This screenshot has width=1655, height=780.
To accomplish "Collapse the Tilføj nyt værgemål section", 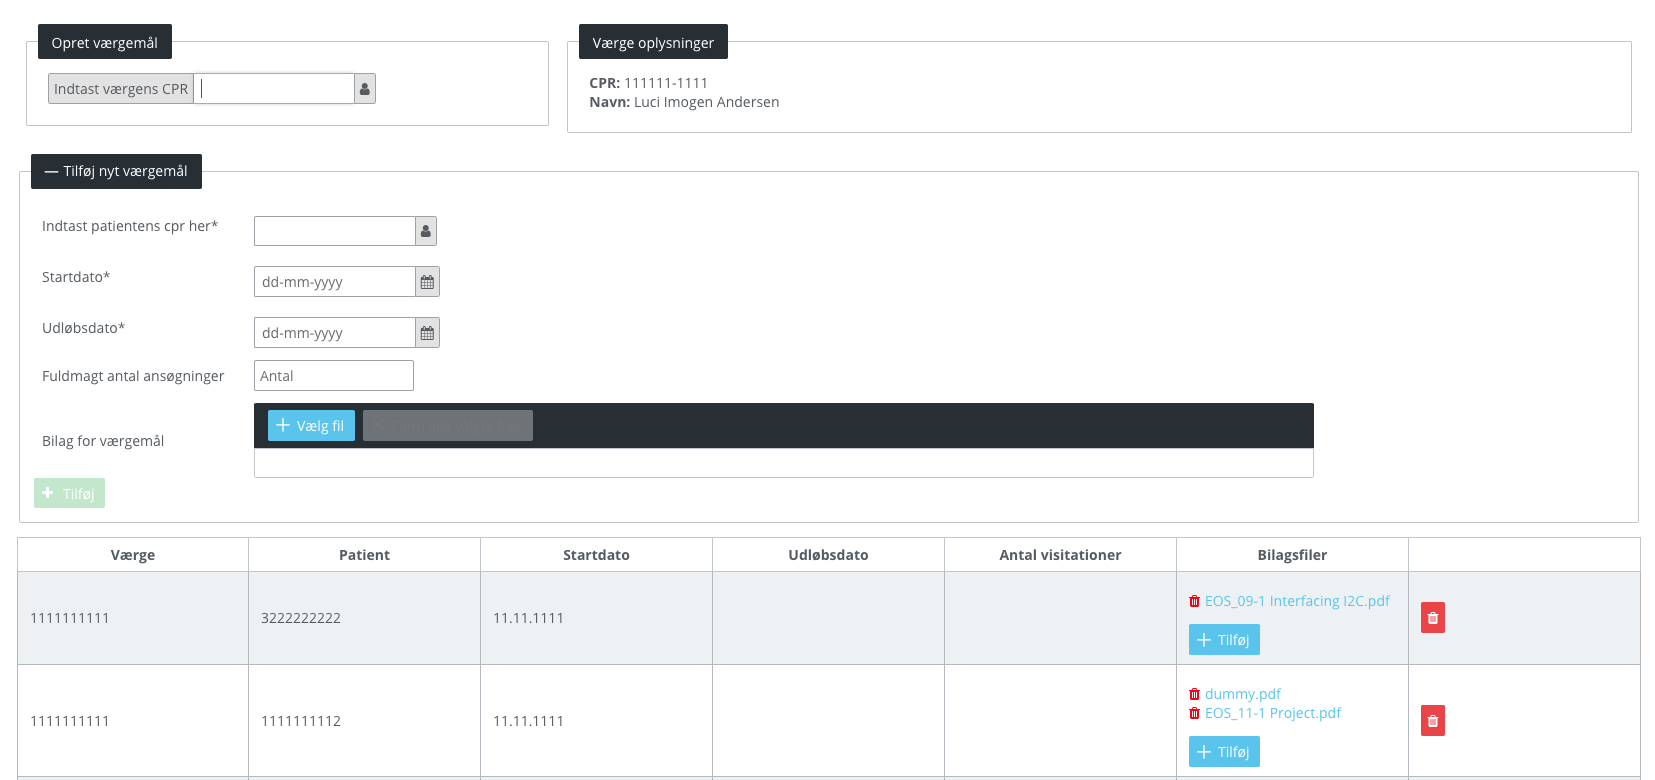I will [x=116, y=171].
